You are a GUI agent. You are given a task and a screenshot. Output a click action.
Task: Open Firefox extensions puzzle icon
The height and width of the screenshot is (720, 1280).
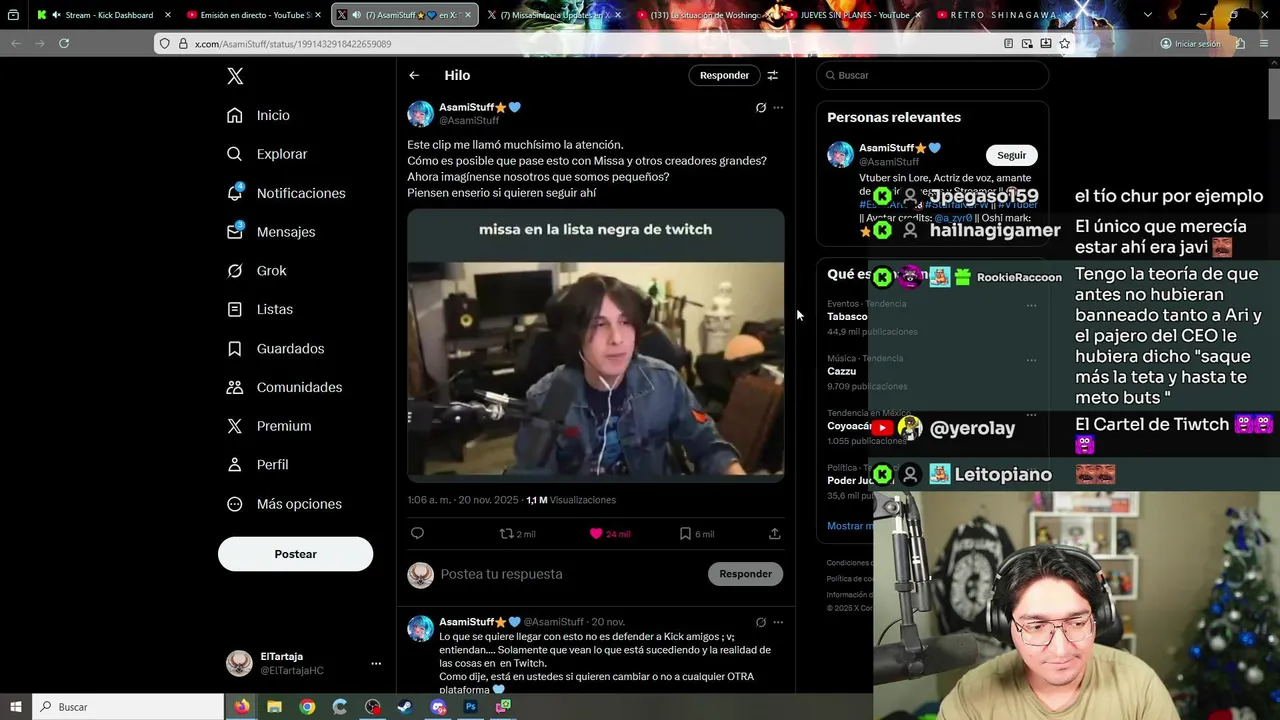(x=1240, y=44)
